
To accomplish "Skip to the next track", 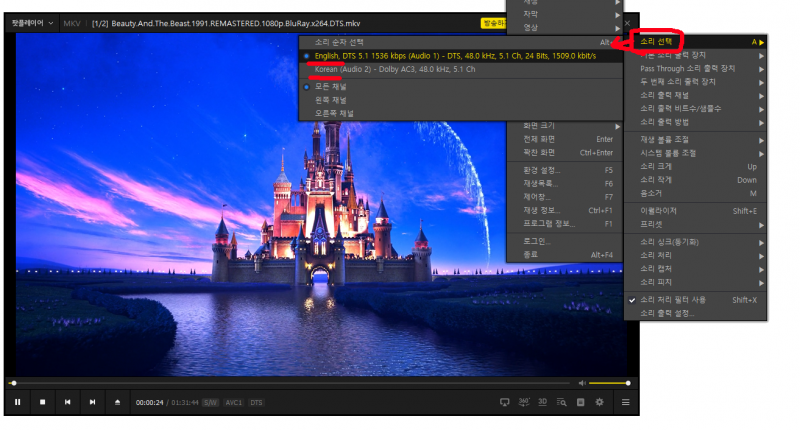I will (92, 402).
